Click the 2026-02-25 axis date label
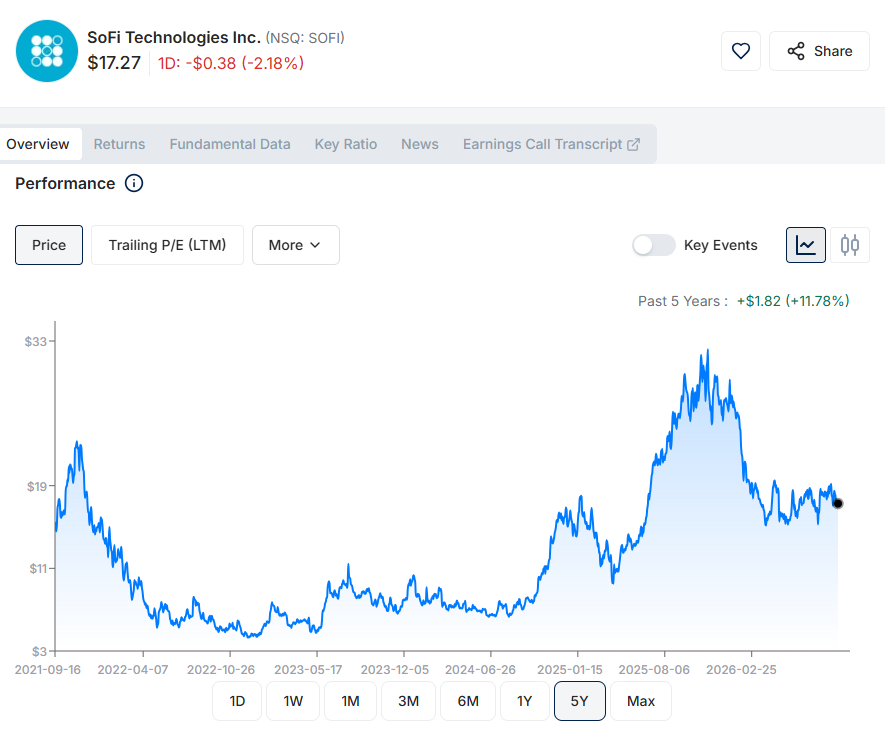 coord(741,669)
